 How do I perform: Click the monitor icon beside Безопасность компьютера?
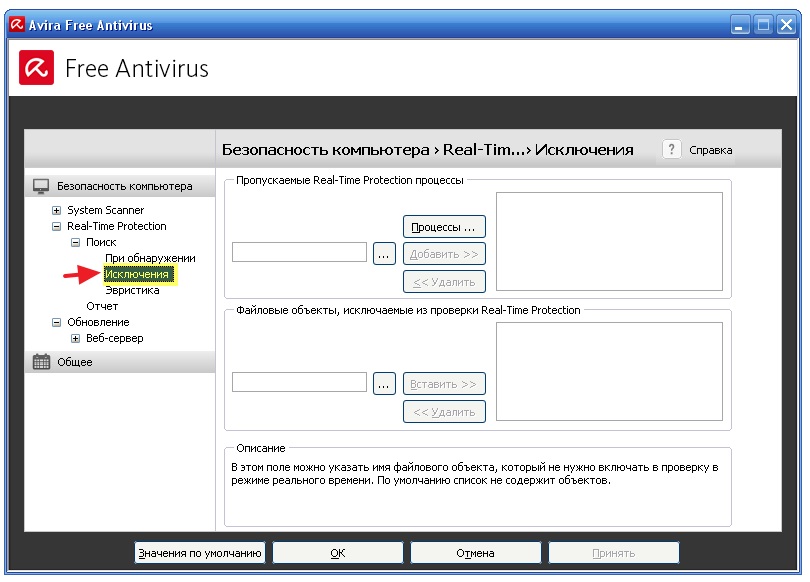click(x=41, y=186)
